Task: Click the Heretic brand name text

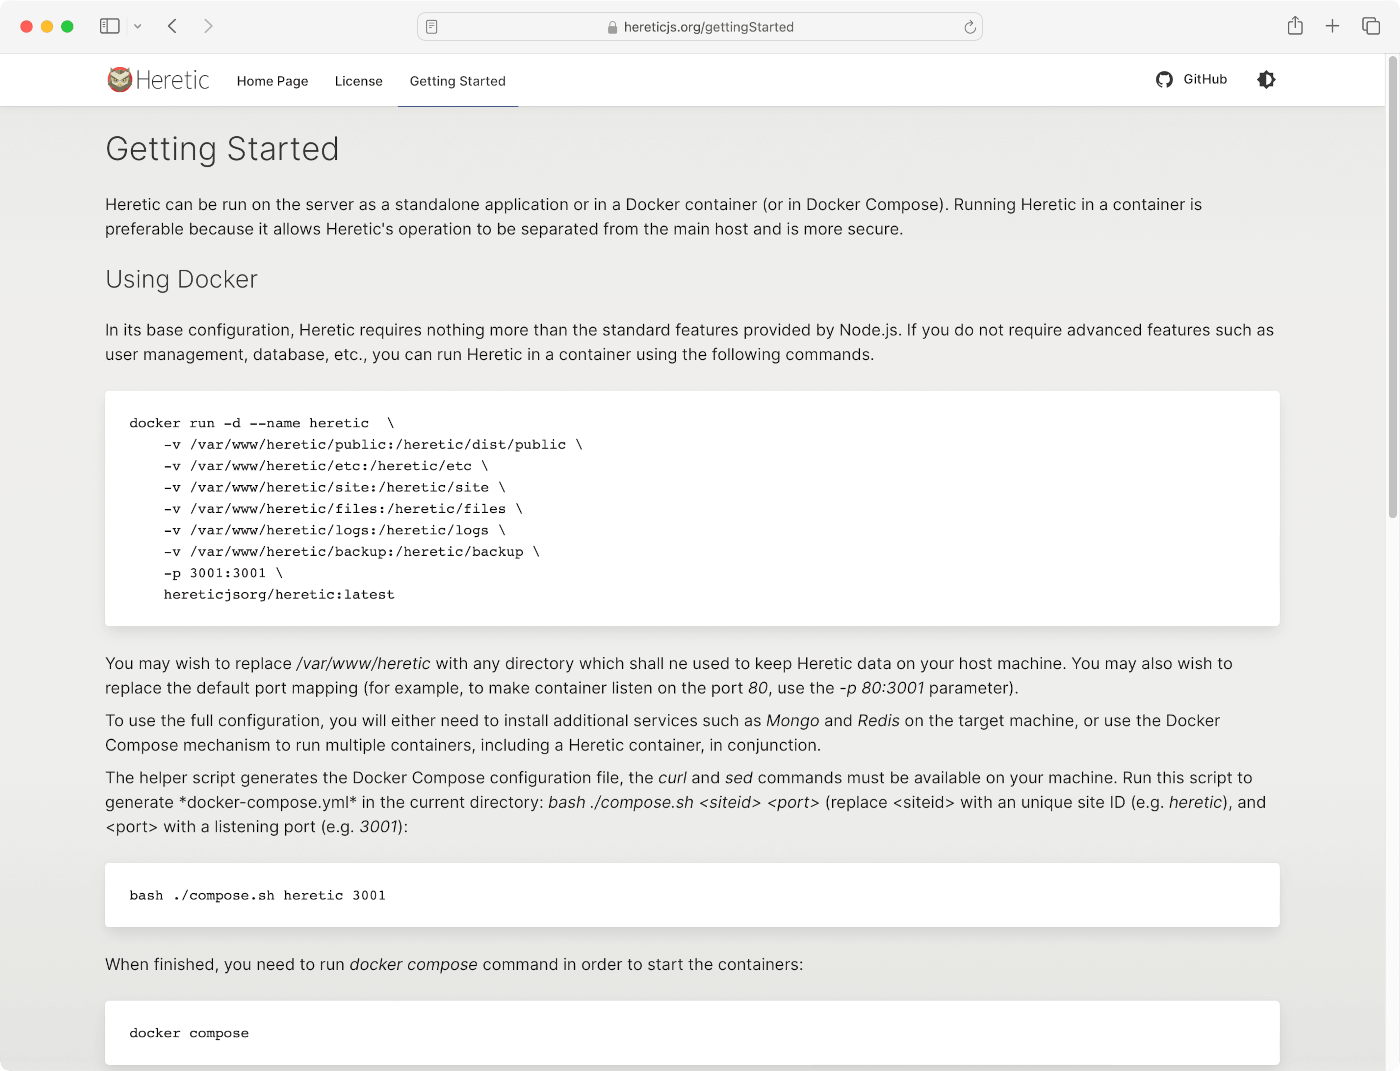Action: (x=173, y=80)
